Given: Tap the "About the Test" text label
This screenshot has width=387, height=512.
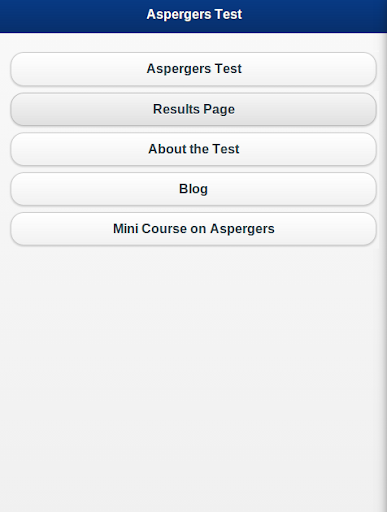Looking at the screenshot, I should (x=194, y=149).
